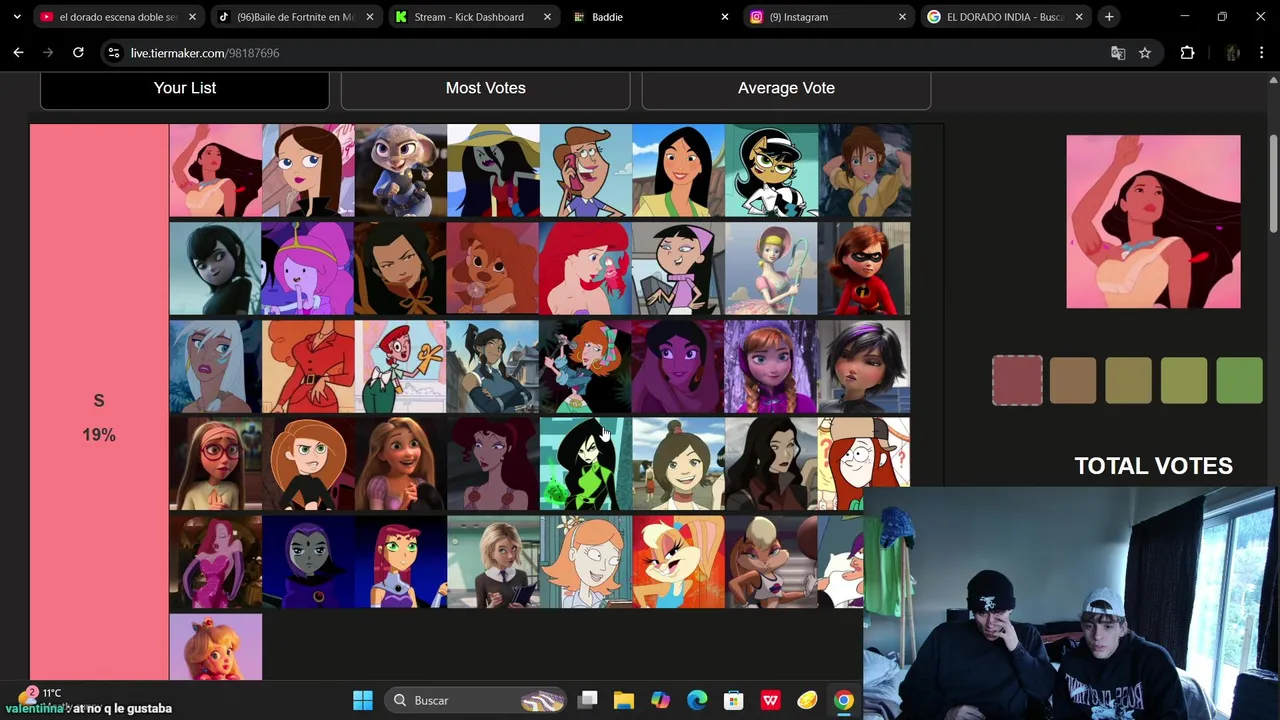The width and height of the screenshot is (1280, 720).
Task: Select the Kida white-haired tile
Action: pos(215,366)
